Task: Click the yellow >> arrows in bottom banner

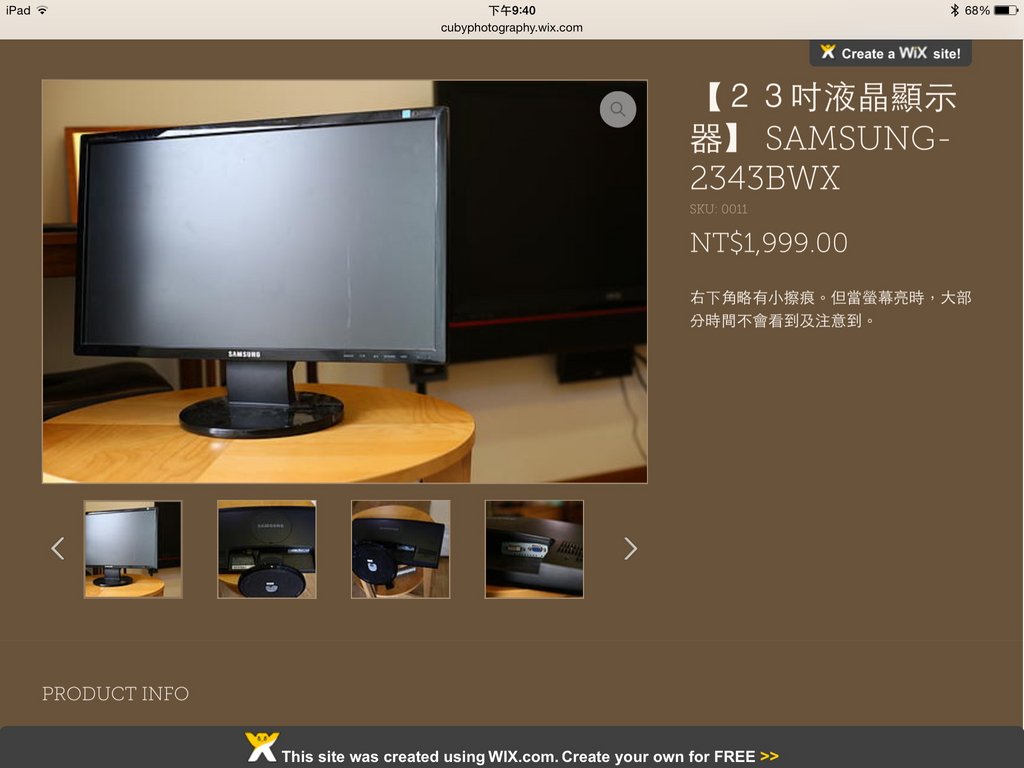Action: click(769, 757)
